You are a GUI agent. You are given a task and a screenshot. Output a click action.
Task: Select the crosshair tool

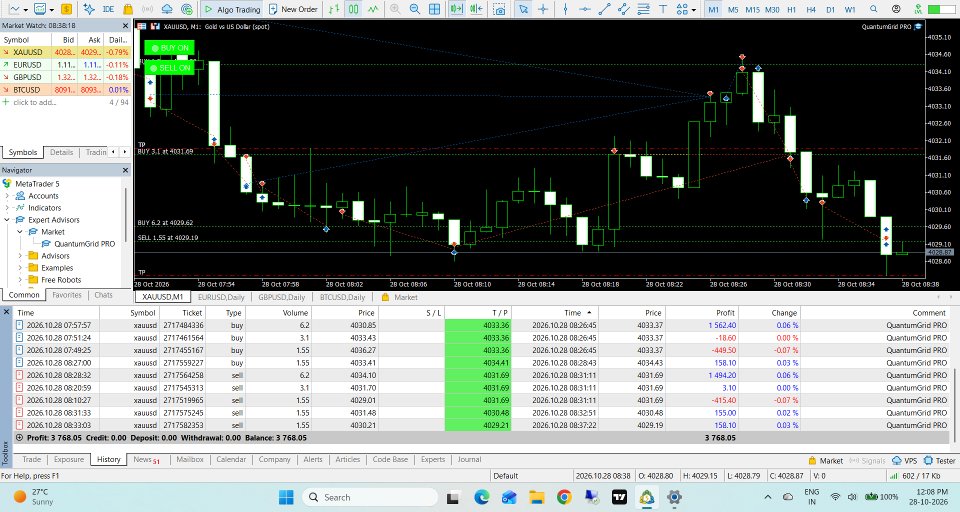point(542,9)
